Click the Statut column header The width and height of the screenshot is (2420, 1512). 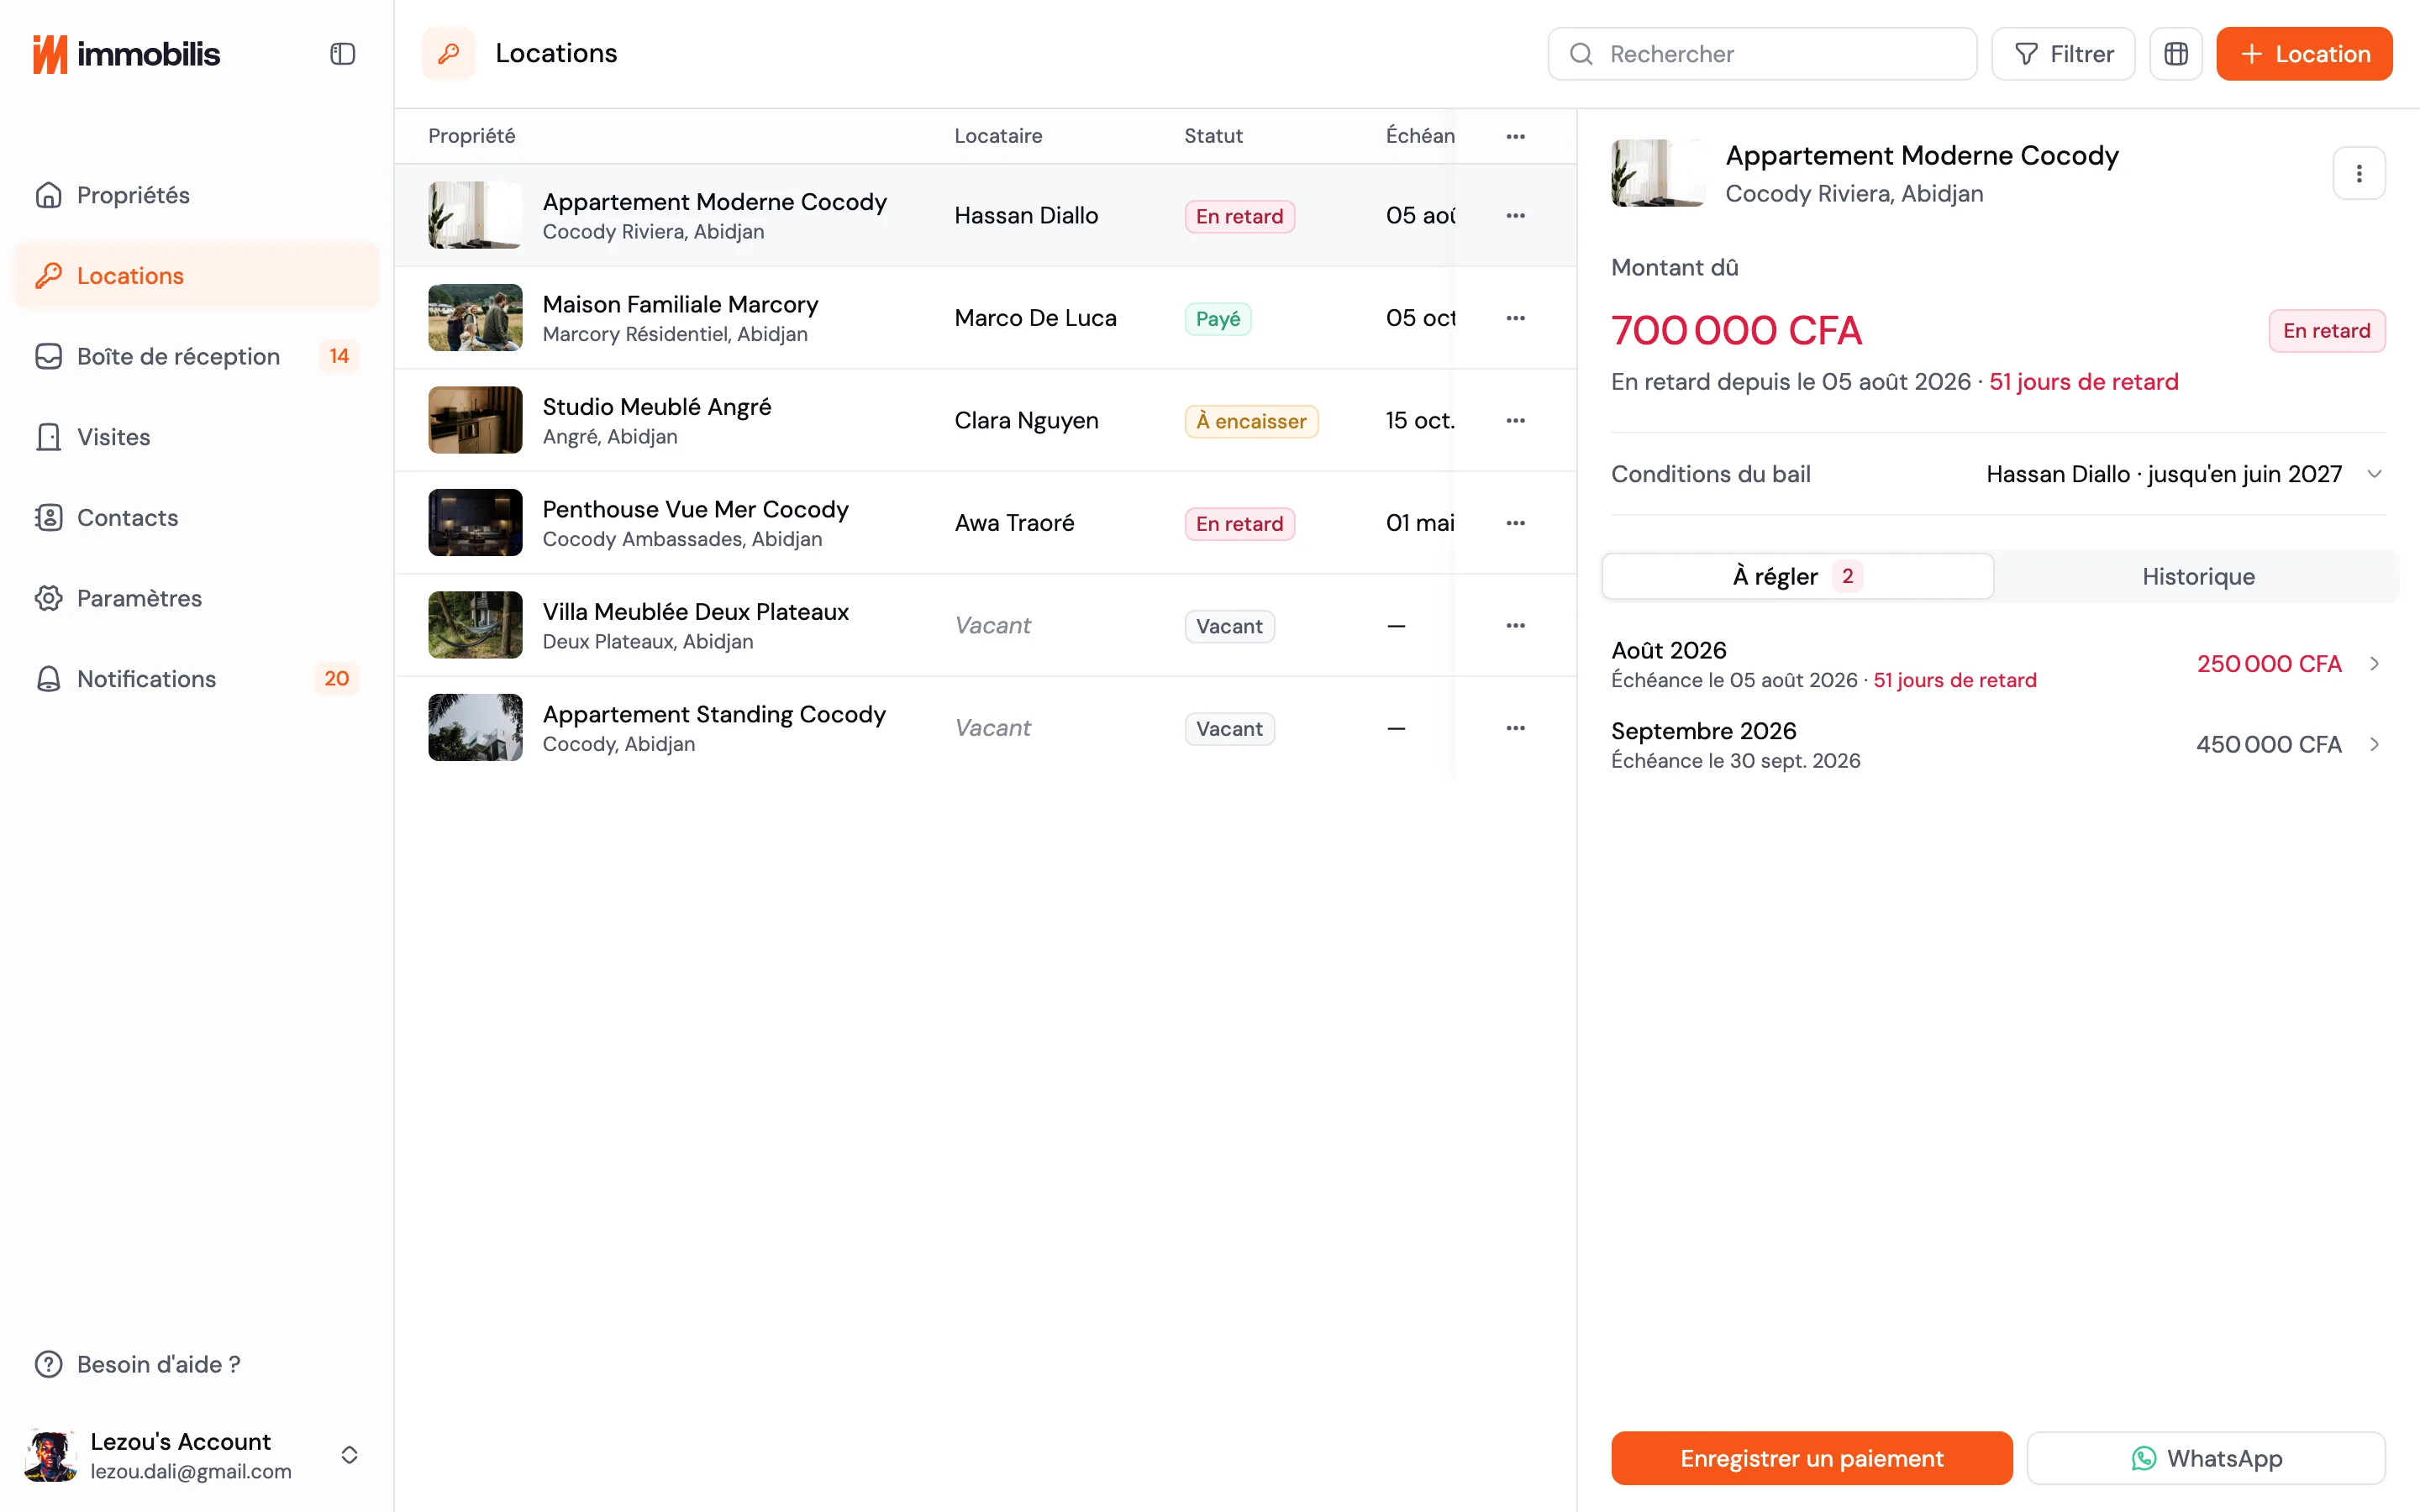pos(1213,136)
